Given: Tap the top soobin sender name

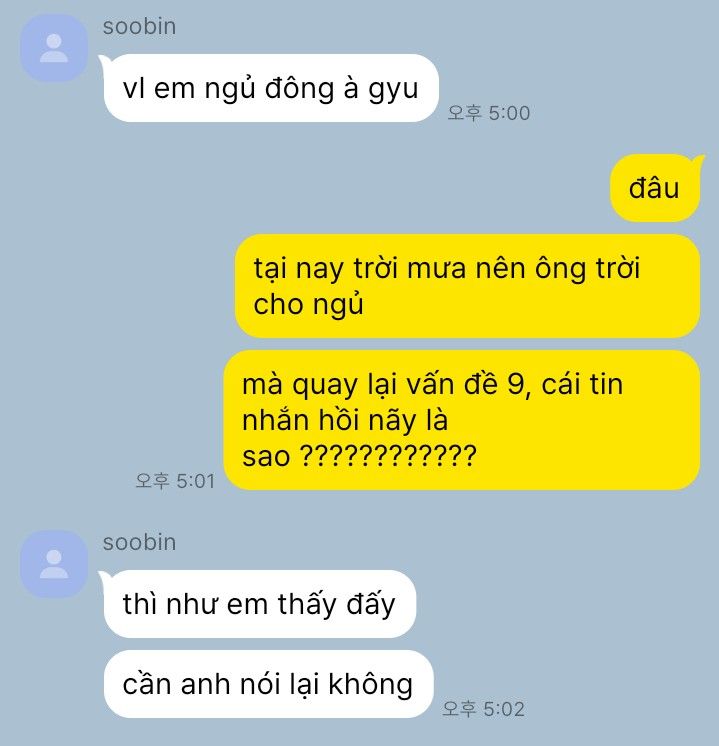Looking at the screenshot, I should point(139,26).
